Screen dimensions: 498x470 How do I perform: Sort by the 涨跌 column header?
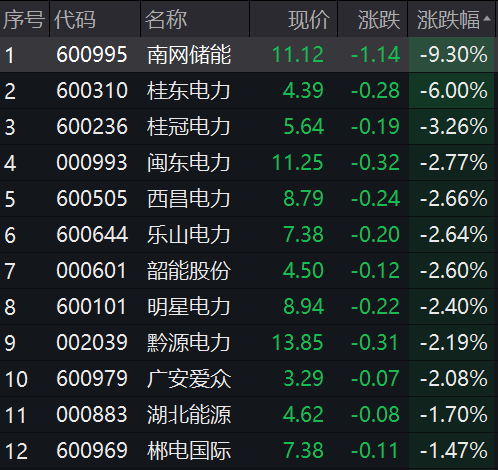pyautogui.click(x=373, y=19)
